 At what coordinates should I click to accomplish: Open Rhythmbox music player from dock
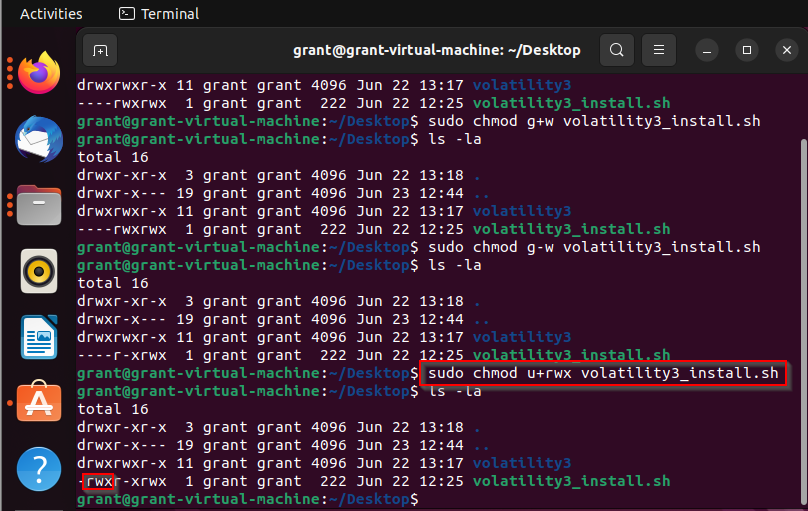tap(39, 271)
